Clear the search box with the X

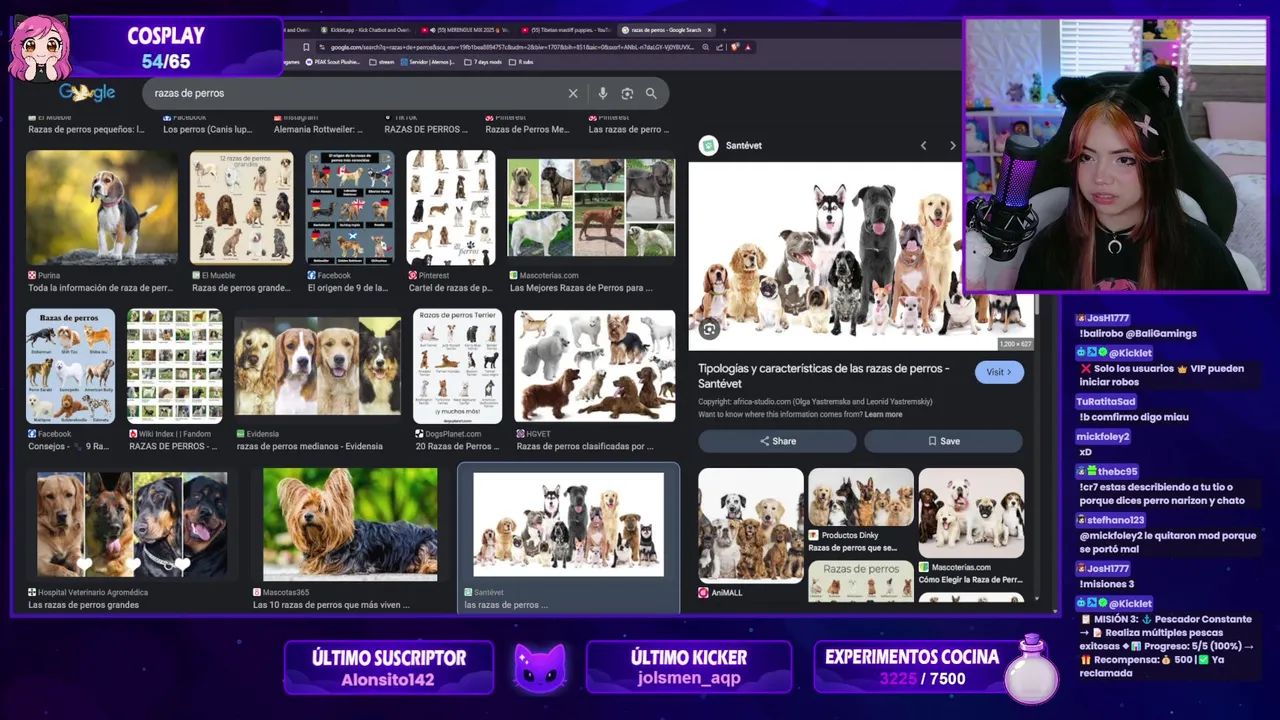tap(573, 93)
